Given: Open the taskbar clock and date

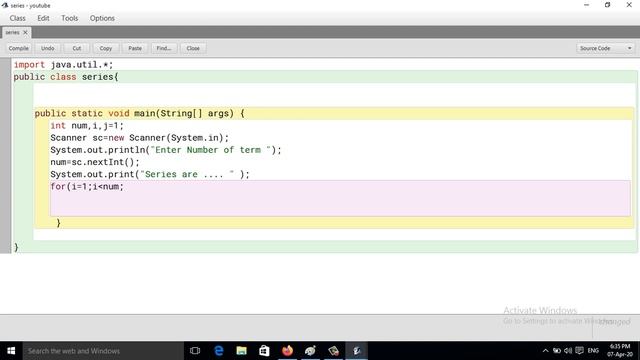Looking at the screenshot, I should click(x=620, y=351).
